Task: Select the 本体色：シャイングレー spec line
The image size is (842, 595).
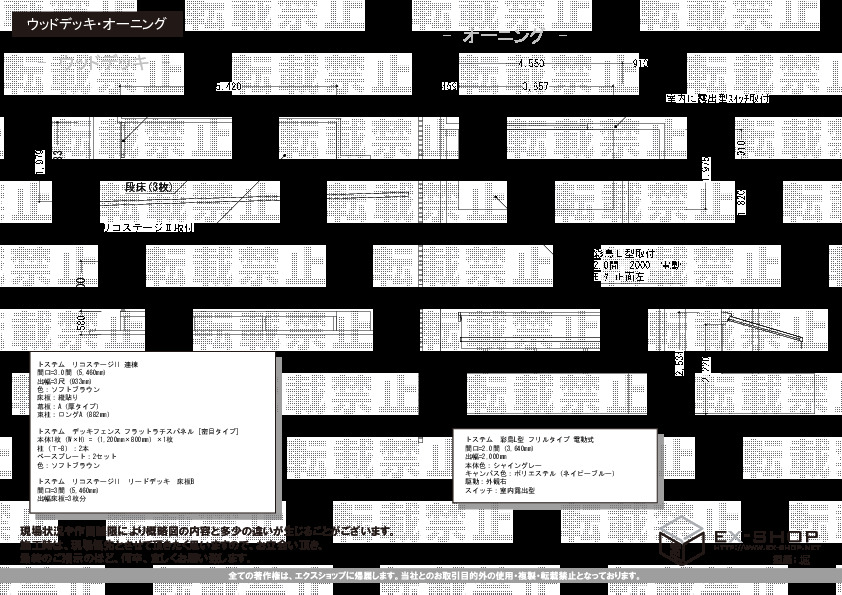Action: (503, 465)
